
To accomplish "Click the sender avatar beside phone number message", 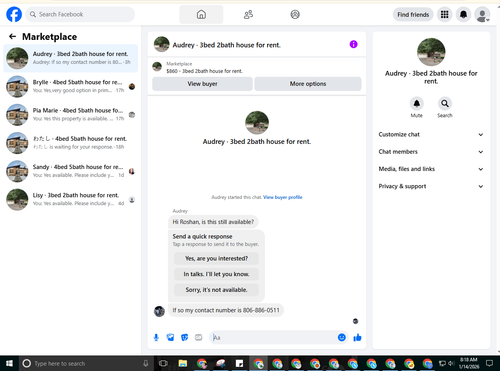I will coord(159,311).
